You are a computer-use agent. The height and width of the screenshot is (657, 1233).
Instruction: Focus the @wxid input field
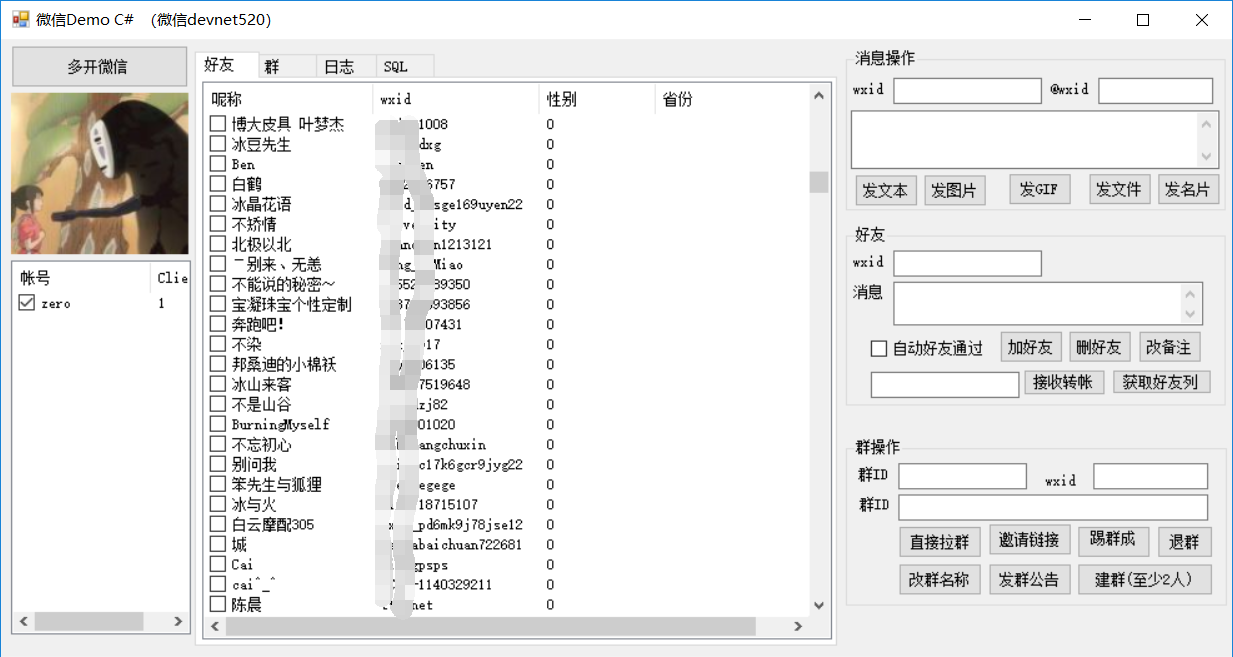click(x=1156, y=91)
